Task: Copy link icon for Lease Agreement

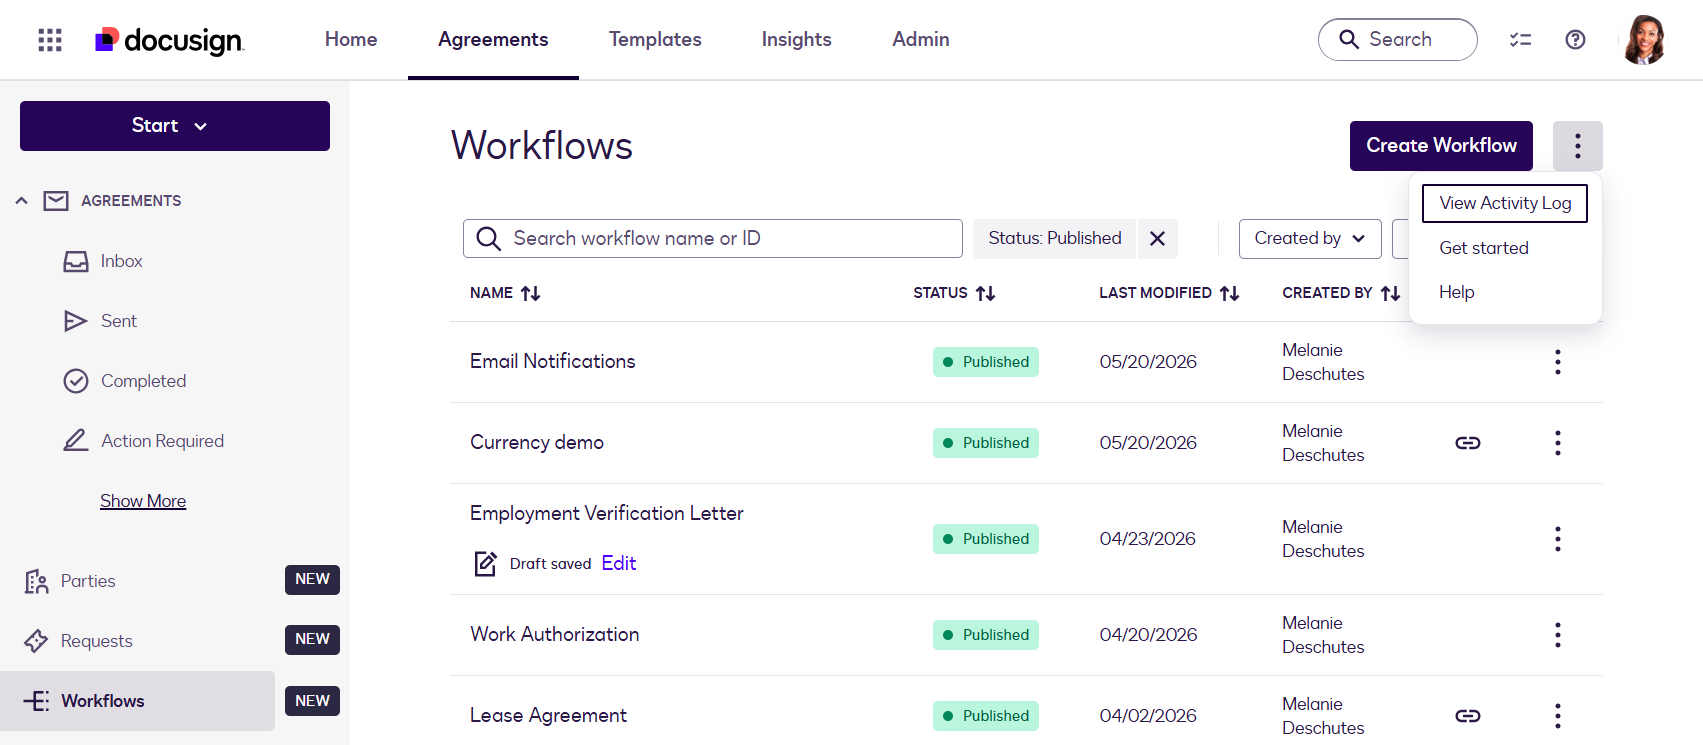Action: click(x=1467, y=716)
